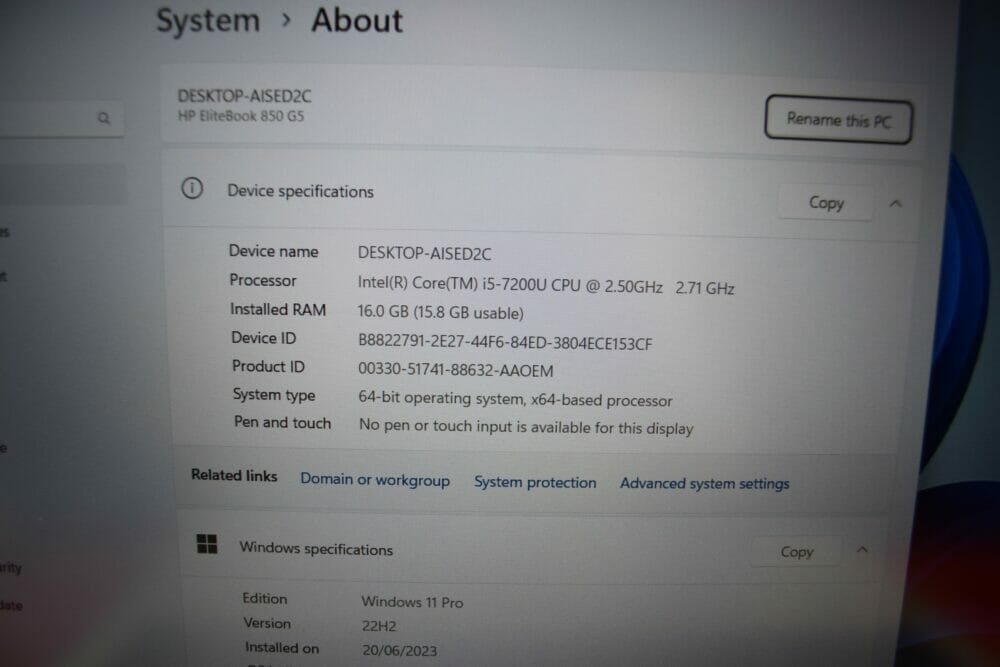
Task: Click the Pen and touch label
Action: point(282,423)
